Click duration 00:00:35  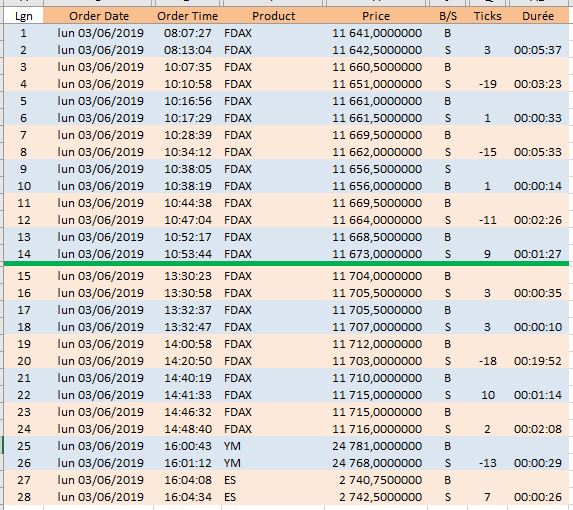(x=538, y=293)
